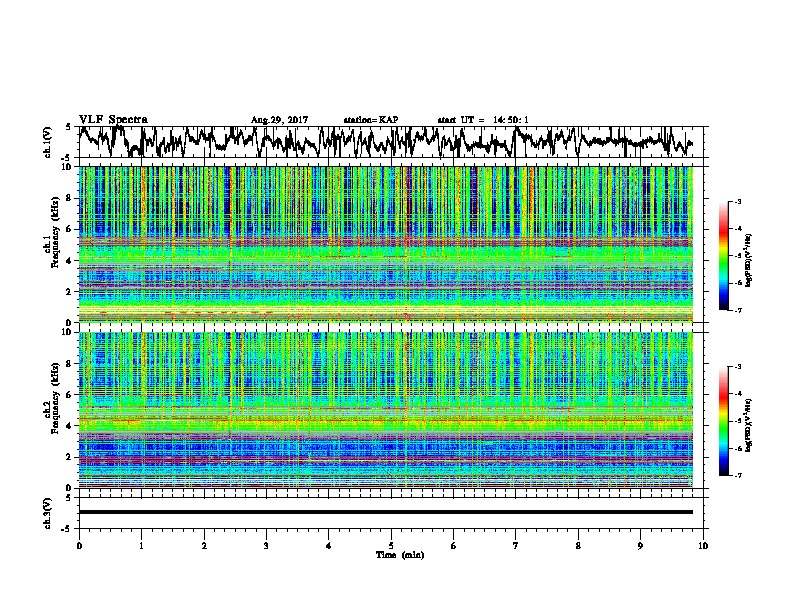792x612 pixels.
Task: Click time axis tick label '7'
Action: (x=516, y=546)
